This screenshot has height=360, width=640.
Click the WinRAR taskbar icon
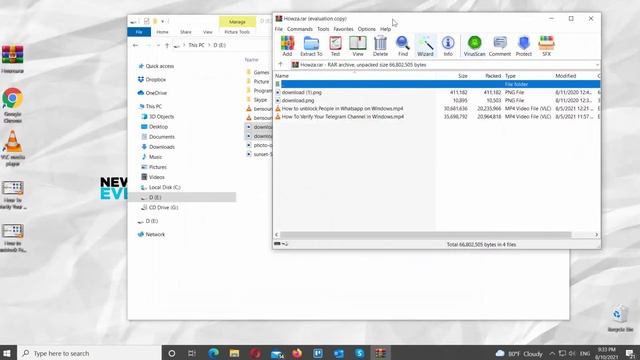pyautogui.click(x=380, y=353)
